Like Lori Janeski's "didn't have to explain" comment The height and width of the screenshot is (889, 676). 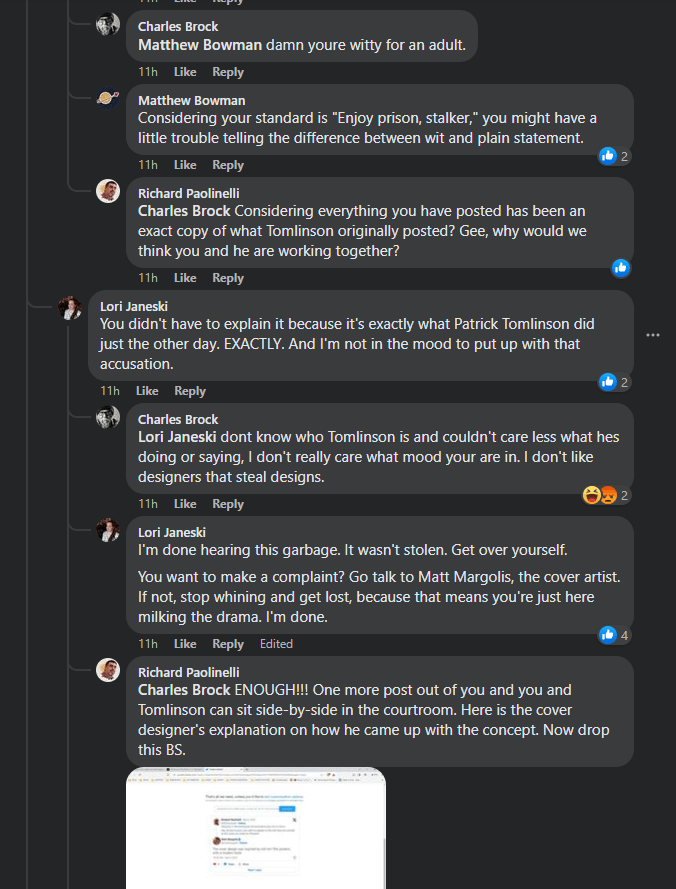(x=147, y=391)
